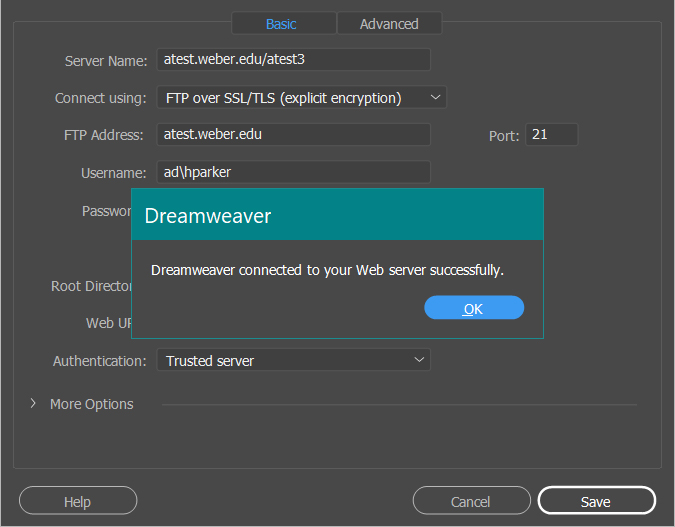Click the Server Name input field

[293, 60]
